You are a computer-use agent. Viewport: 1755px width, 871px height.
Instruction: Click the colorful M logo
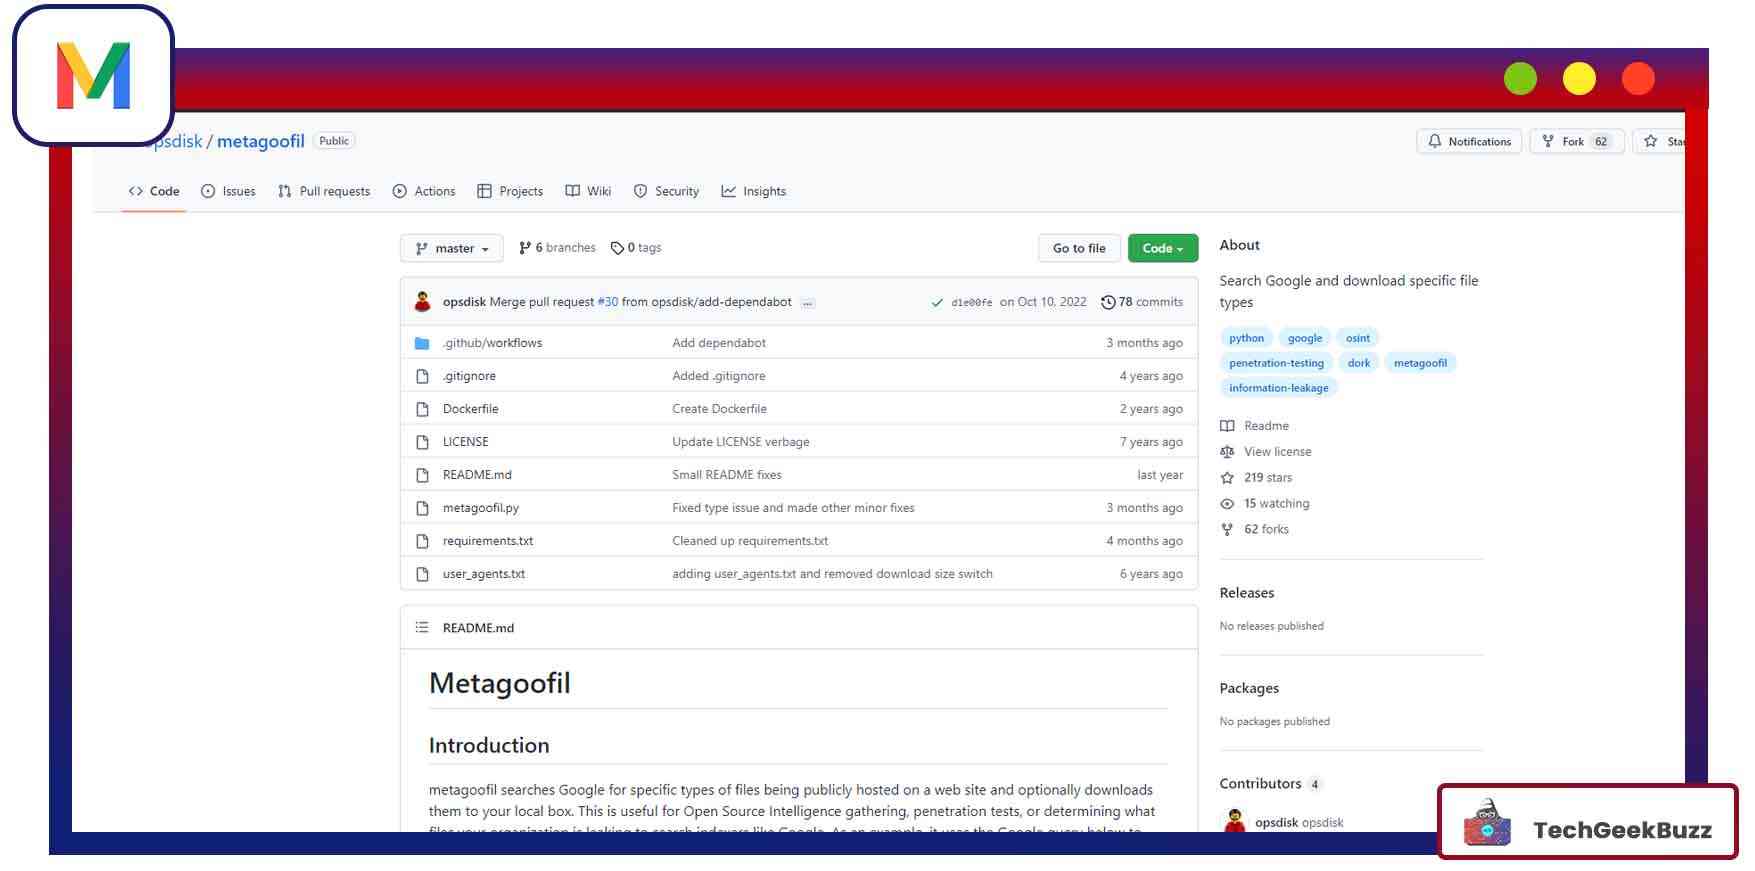[x=93, y=76]
